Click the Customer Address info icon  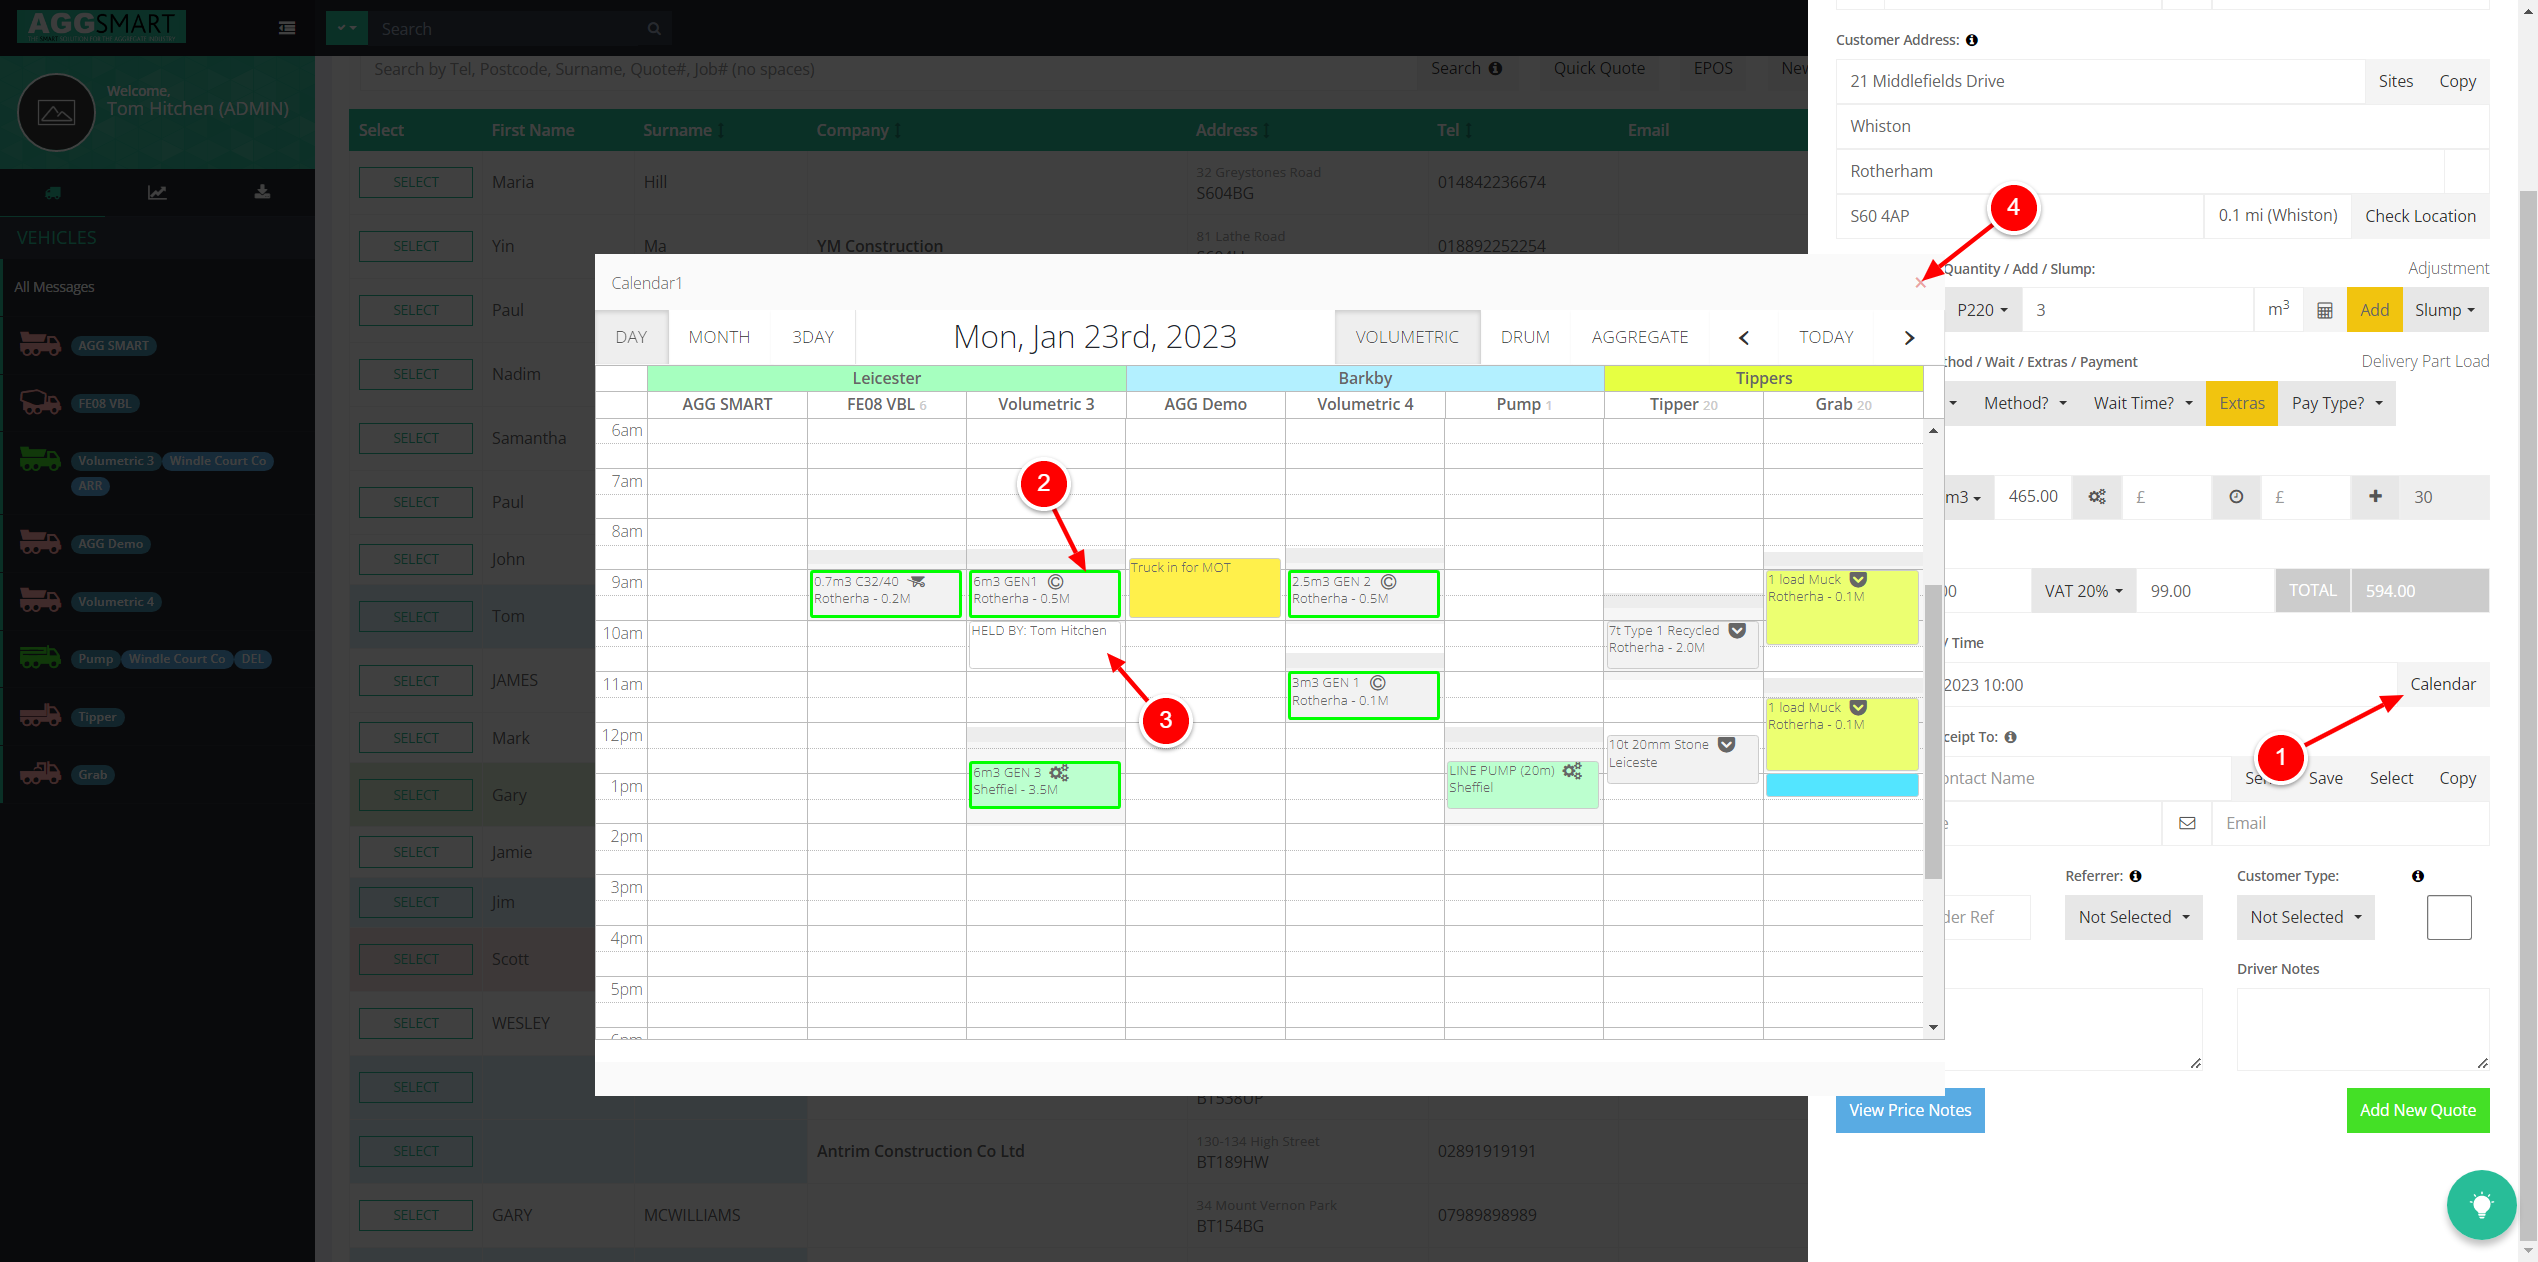(x=1972, y=40)
